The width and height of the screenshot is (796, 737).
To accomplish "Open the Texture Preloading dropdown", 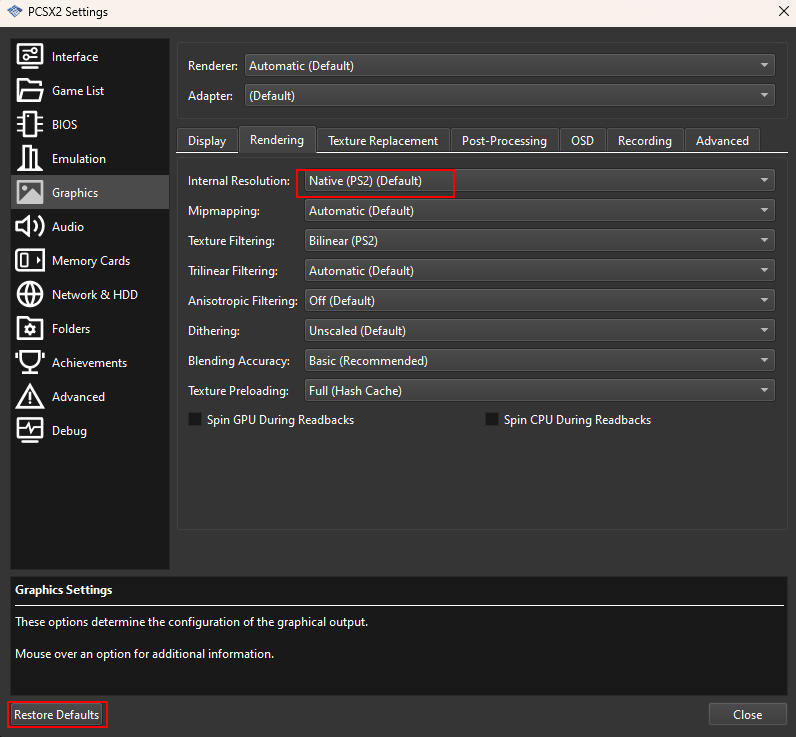I will [539, 390].
